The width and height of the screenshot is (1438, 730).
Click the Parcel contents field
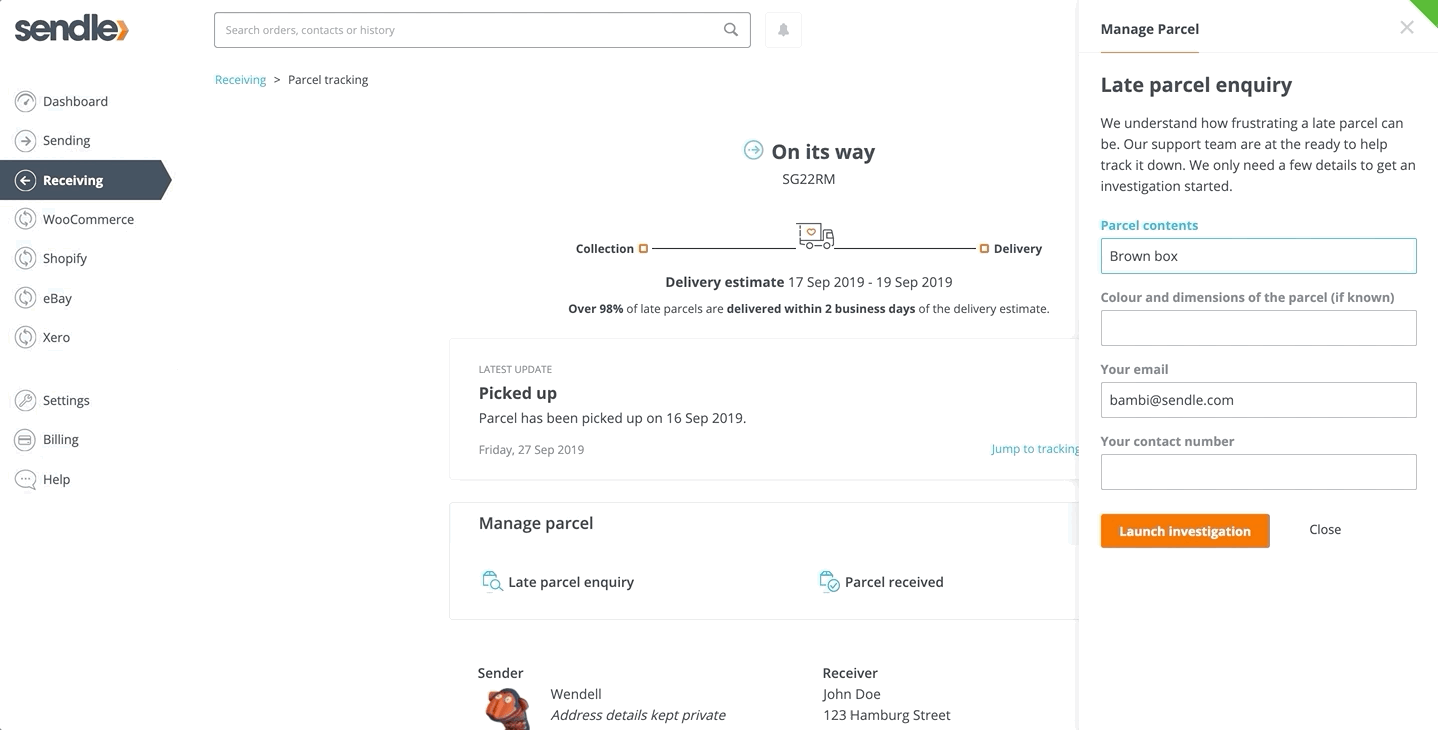pos(1258,256)
